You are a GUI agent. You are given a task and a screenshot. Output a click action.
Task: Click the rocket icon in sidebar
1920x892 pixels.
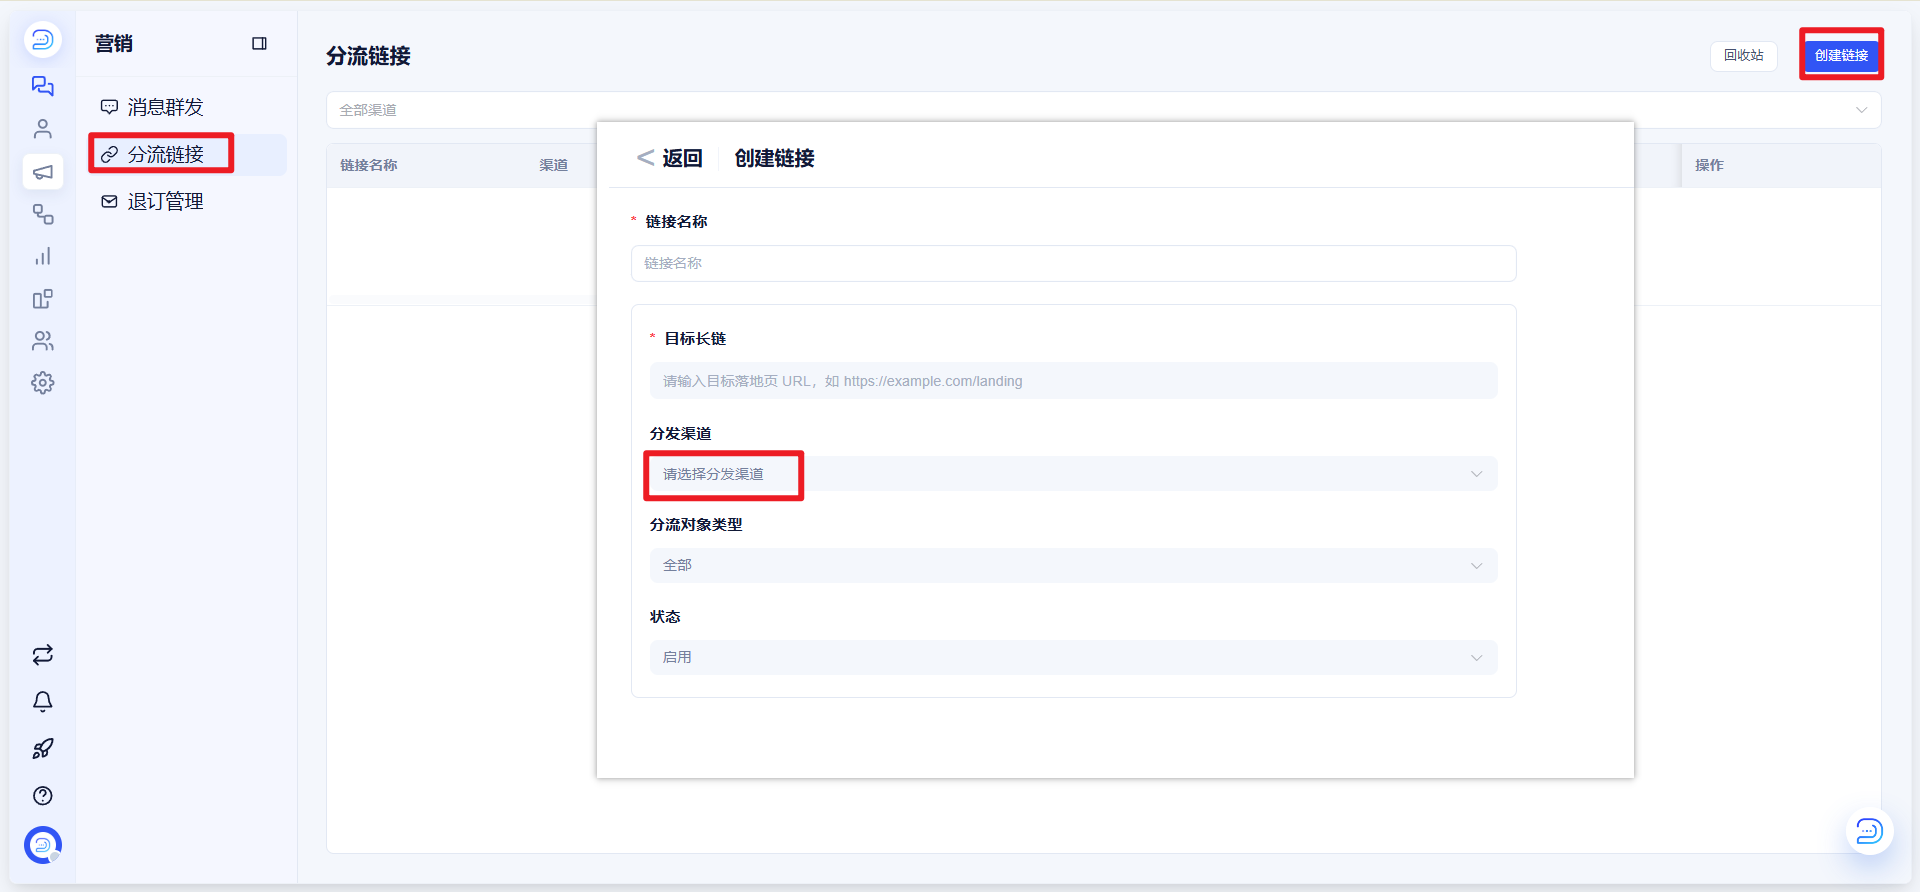coord(42,749)
